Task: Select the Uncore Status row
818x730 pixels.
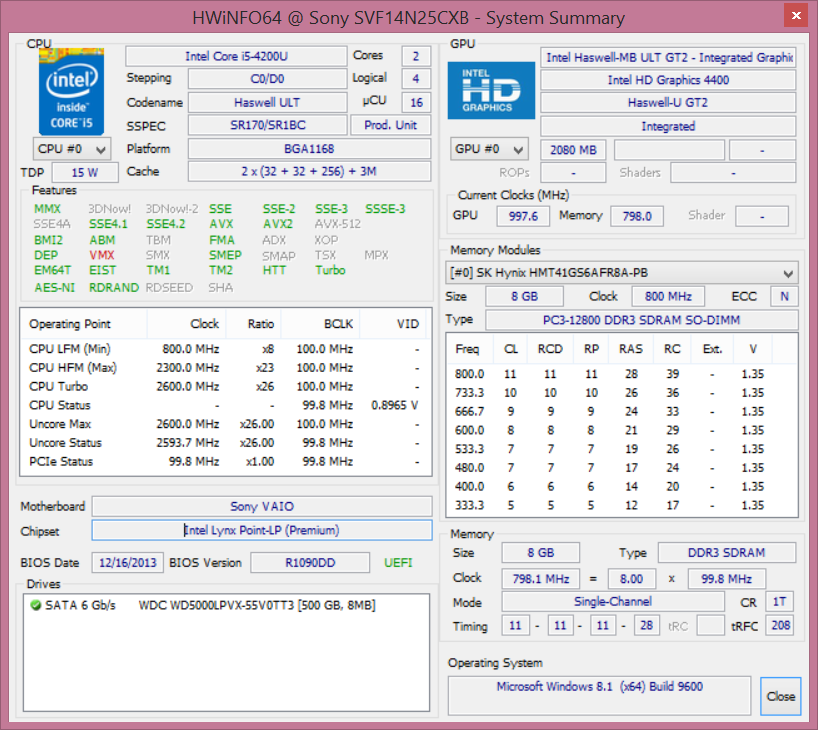Action: click(x=224, y=443)
